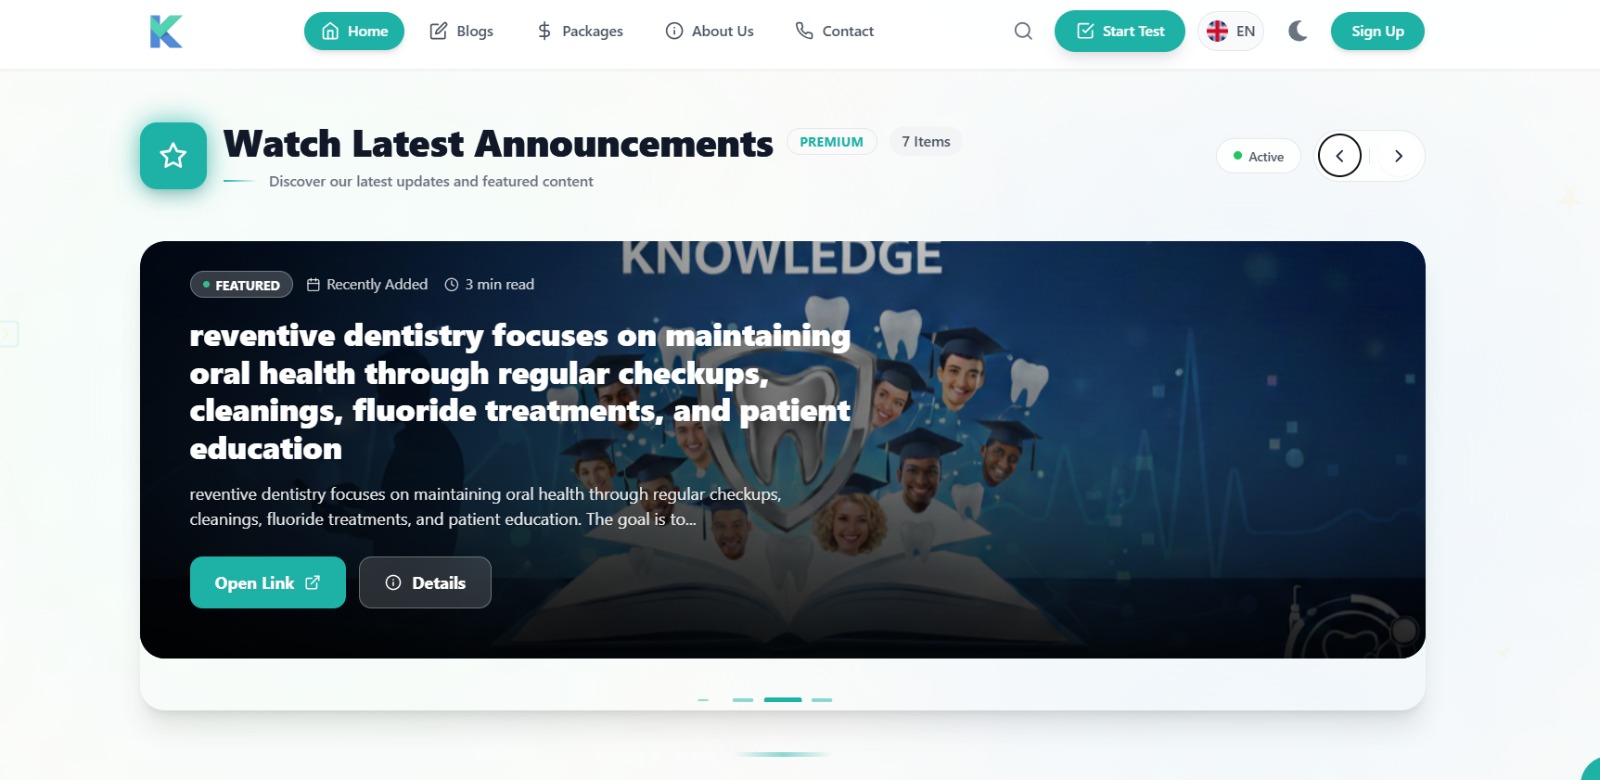Click the Sign Up button
Screen dimensions: 1600x780
pos(1378,31)
